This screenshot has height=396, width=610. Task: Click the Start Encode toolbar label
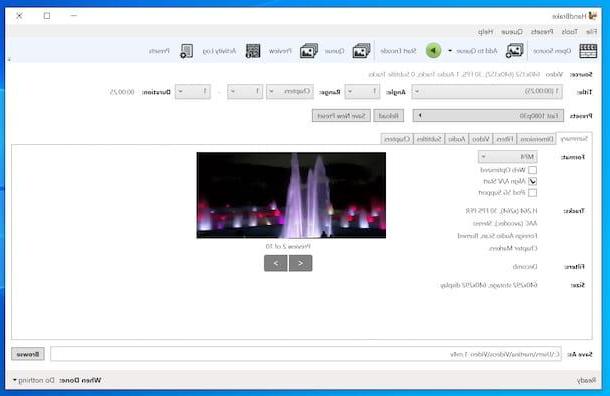click(398, 51)
